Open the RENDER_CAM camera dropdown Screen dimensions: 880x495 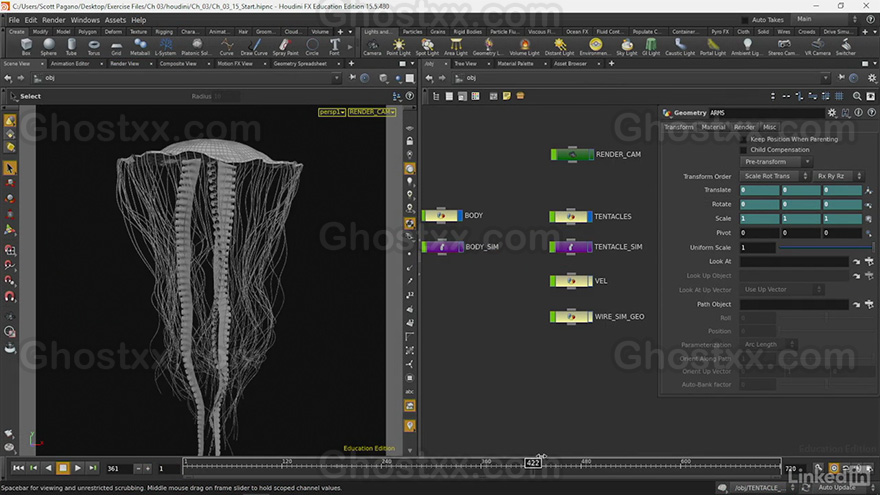(372, 112)
